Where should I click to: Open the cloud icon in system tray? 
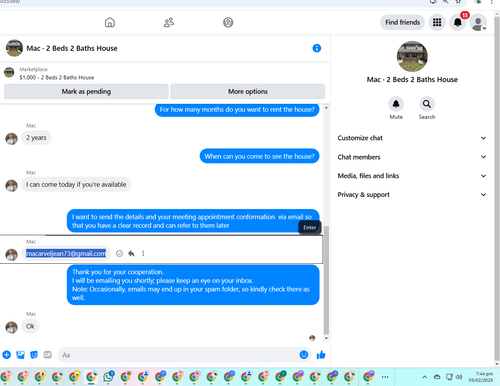coord(437,377)
